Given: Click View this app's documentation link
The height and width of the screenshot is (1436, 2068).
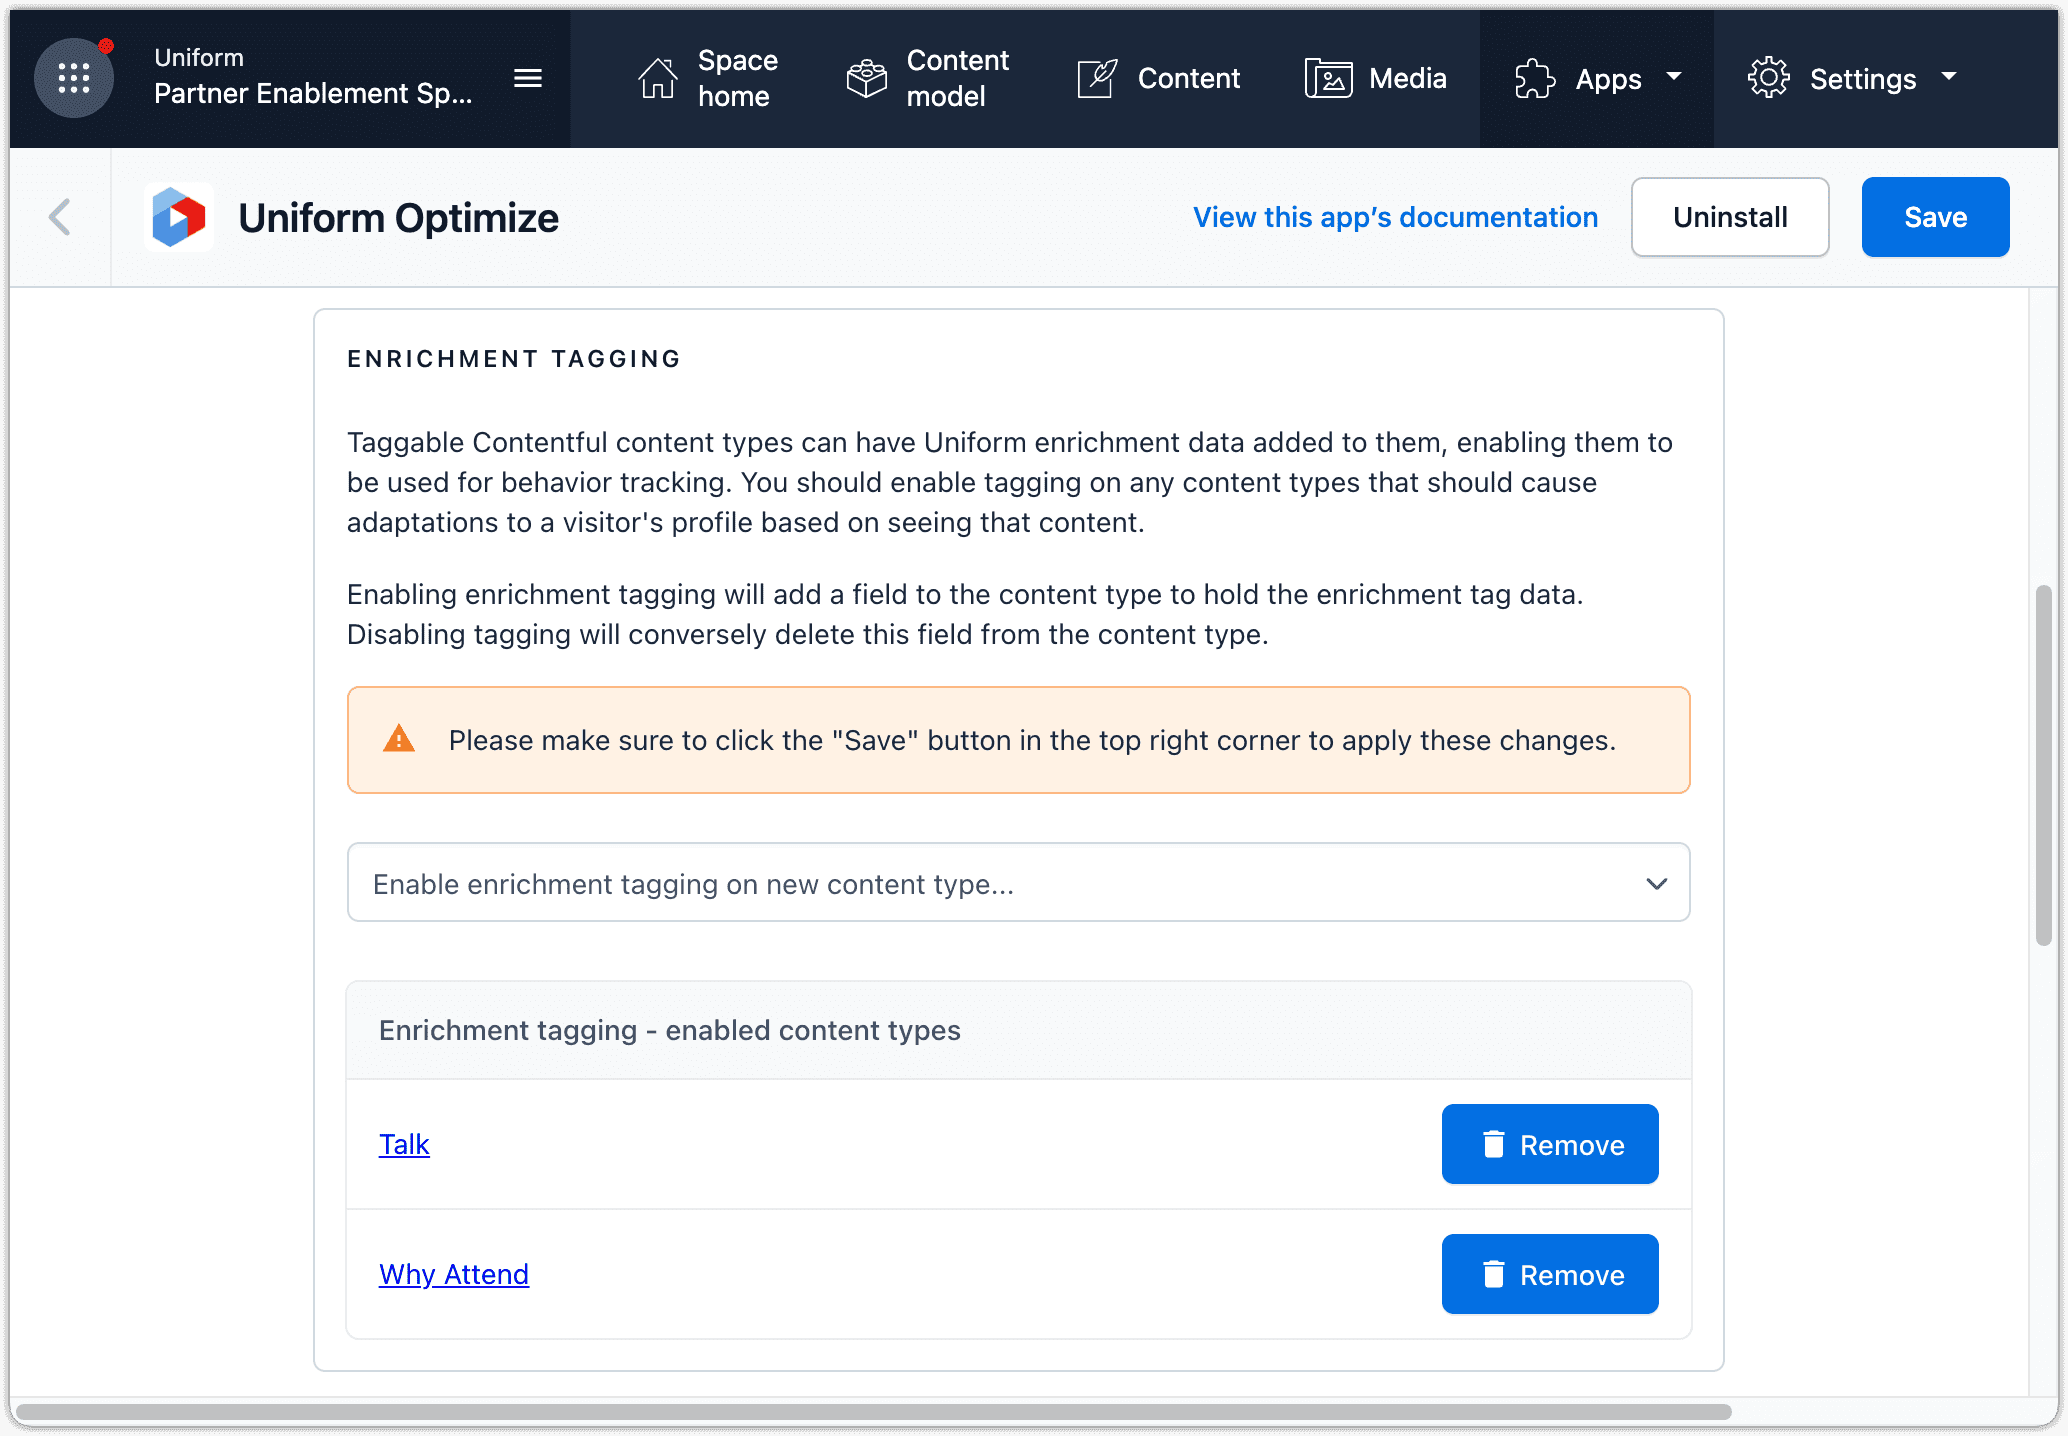Looking at the screenshot, I should tap(1395, 217).
